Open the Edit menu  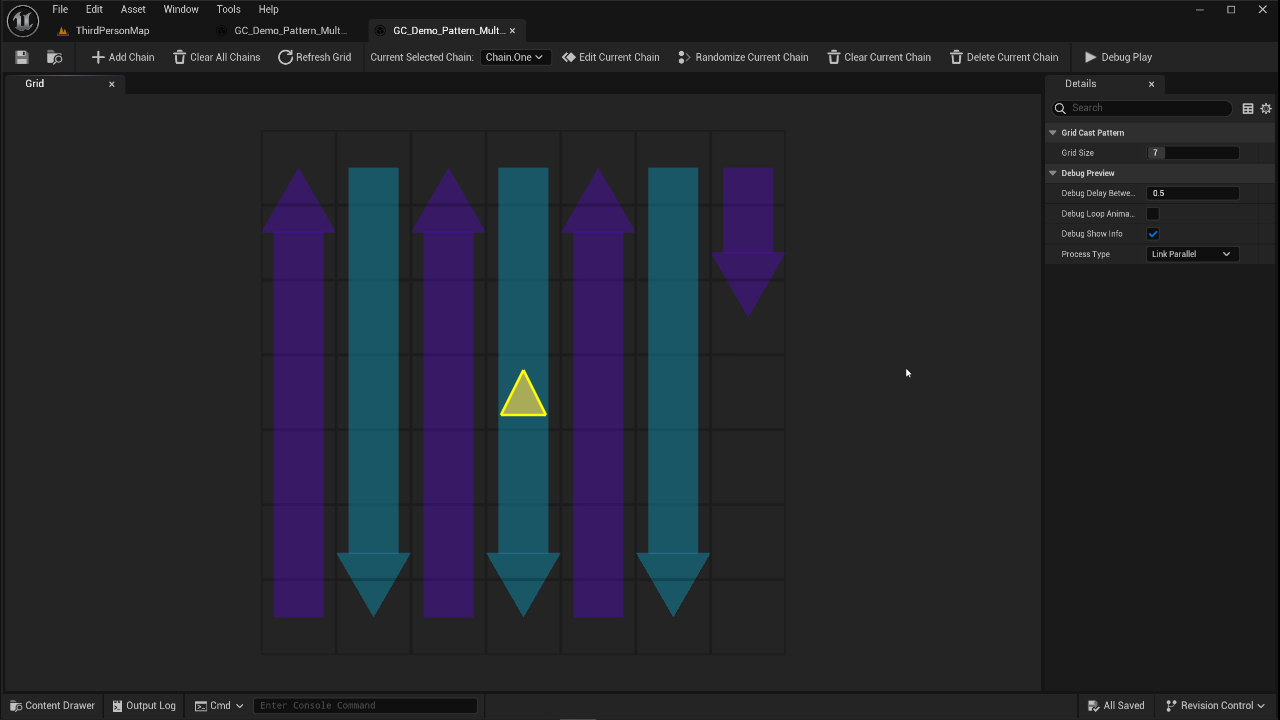pos(94,9)
